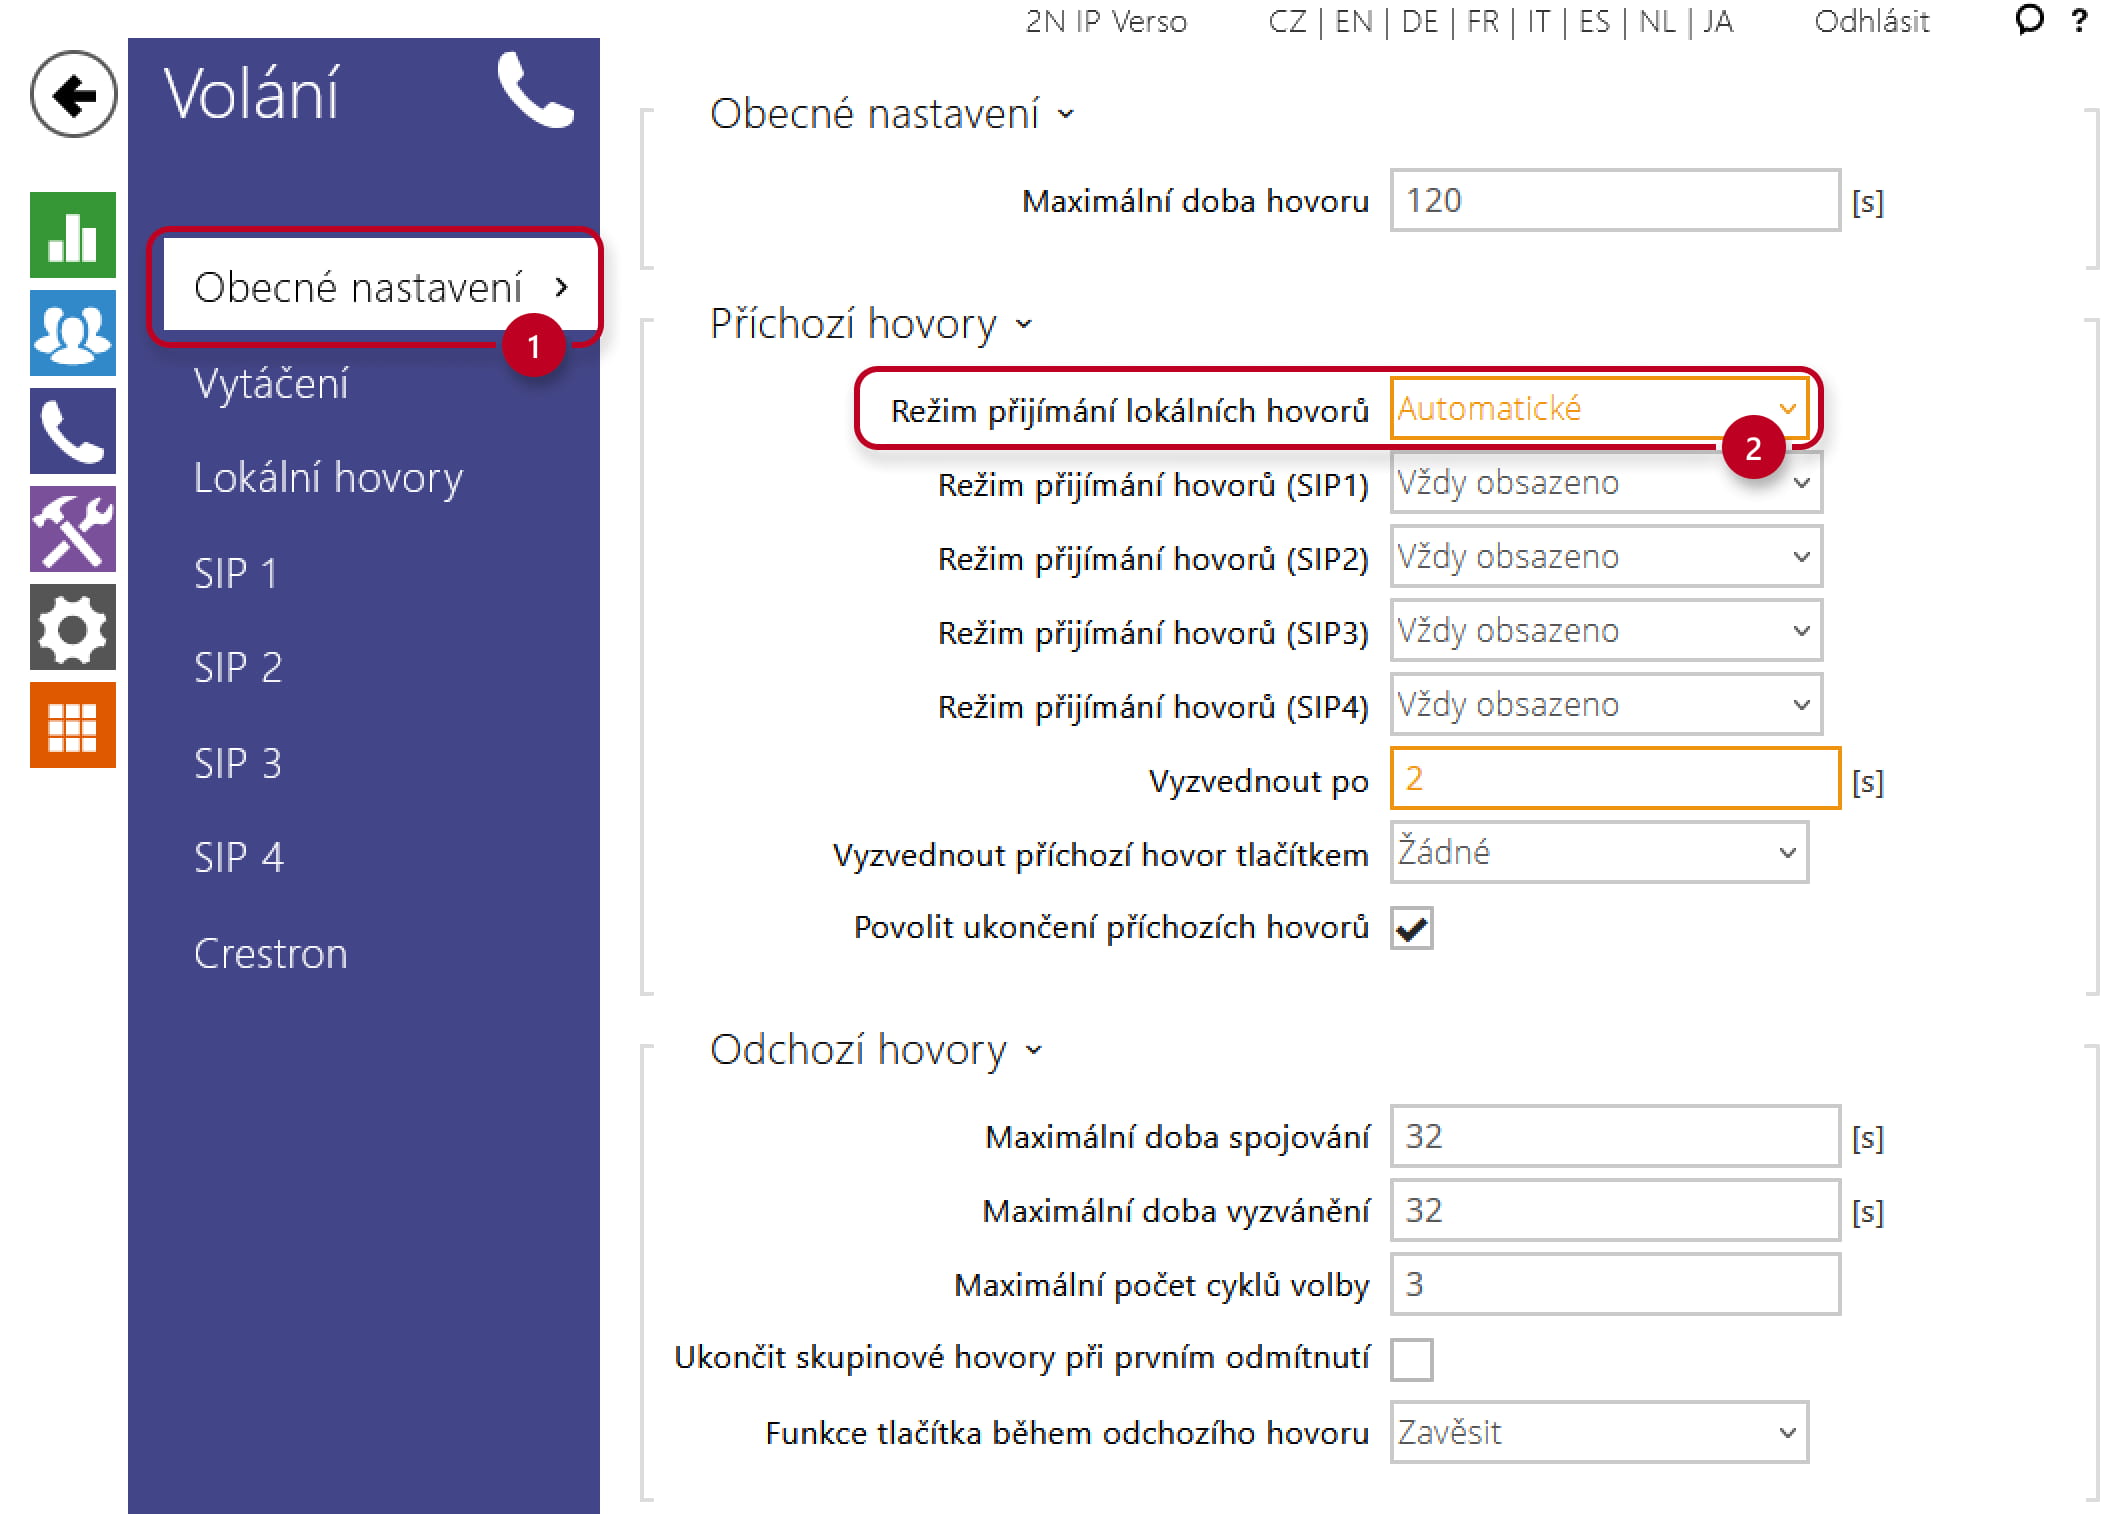The image size is (2128, 1514).
Task: Switch language to JA
Action: pos(1718,21)
